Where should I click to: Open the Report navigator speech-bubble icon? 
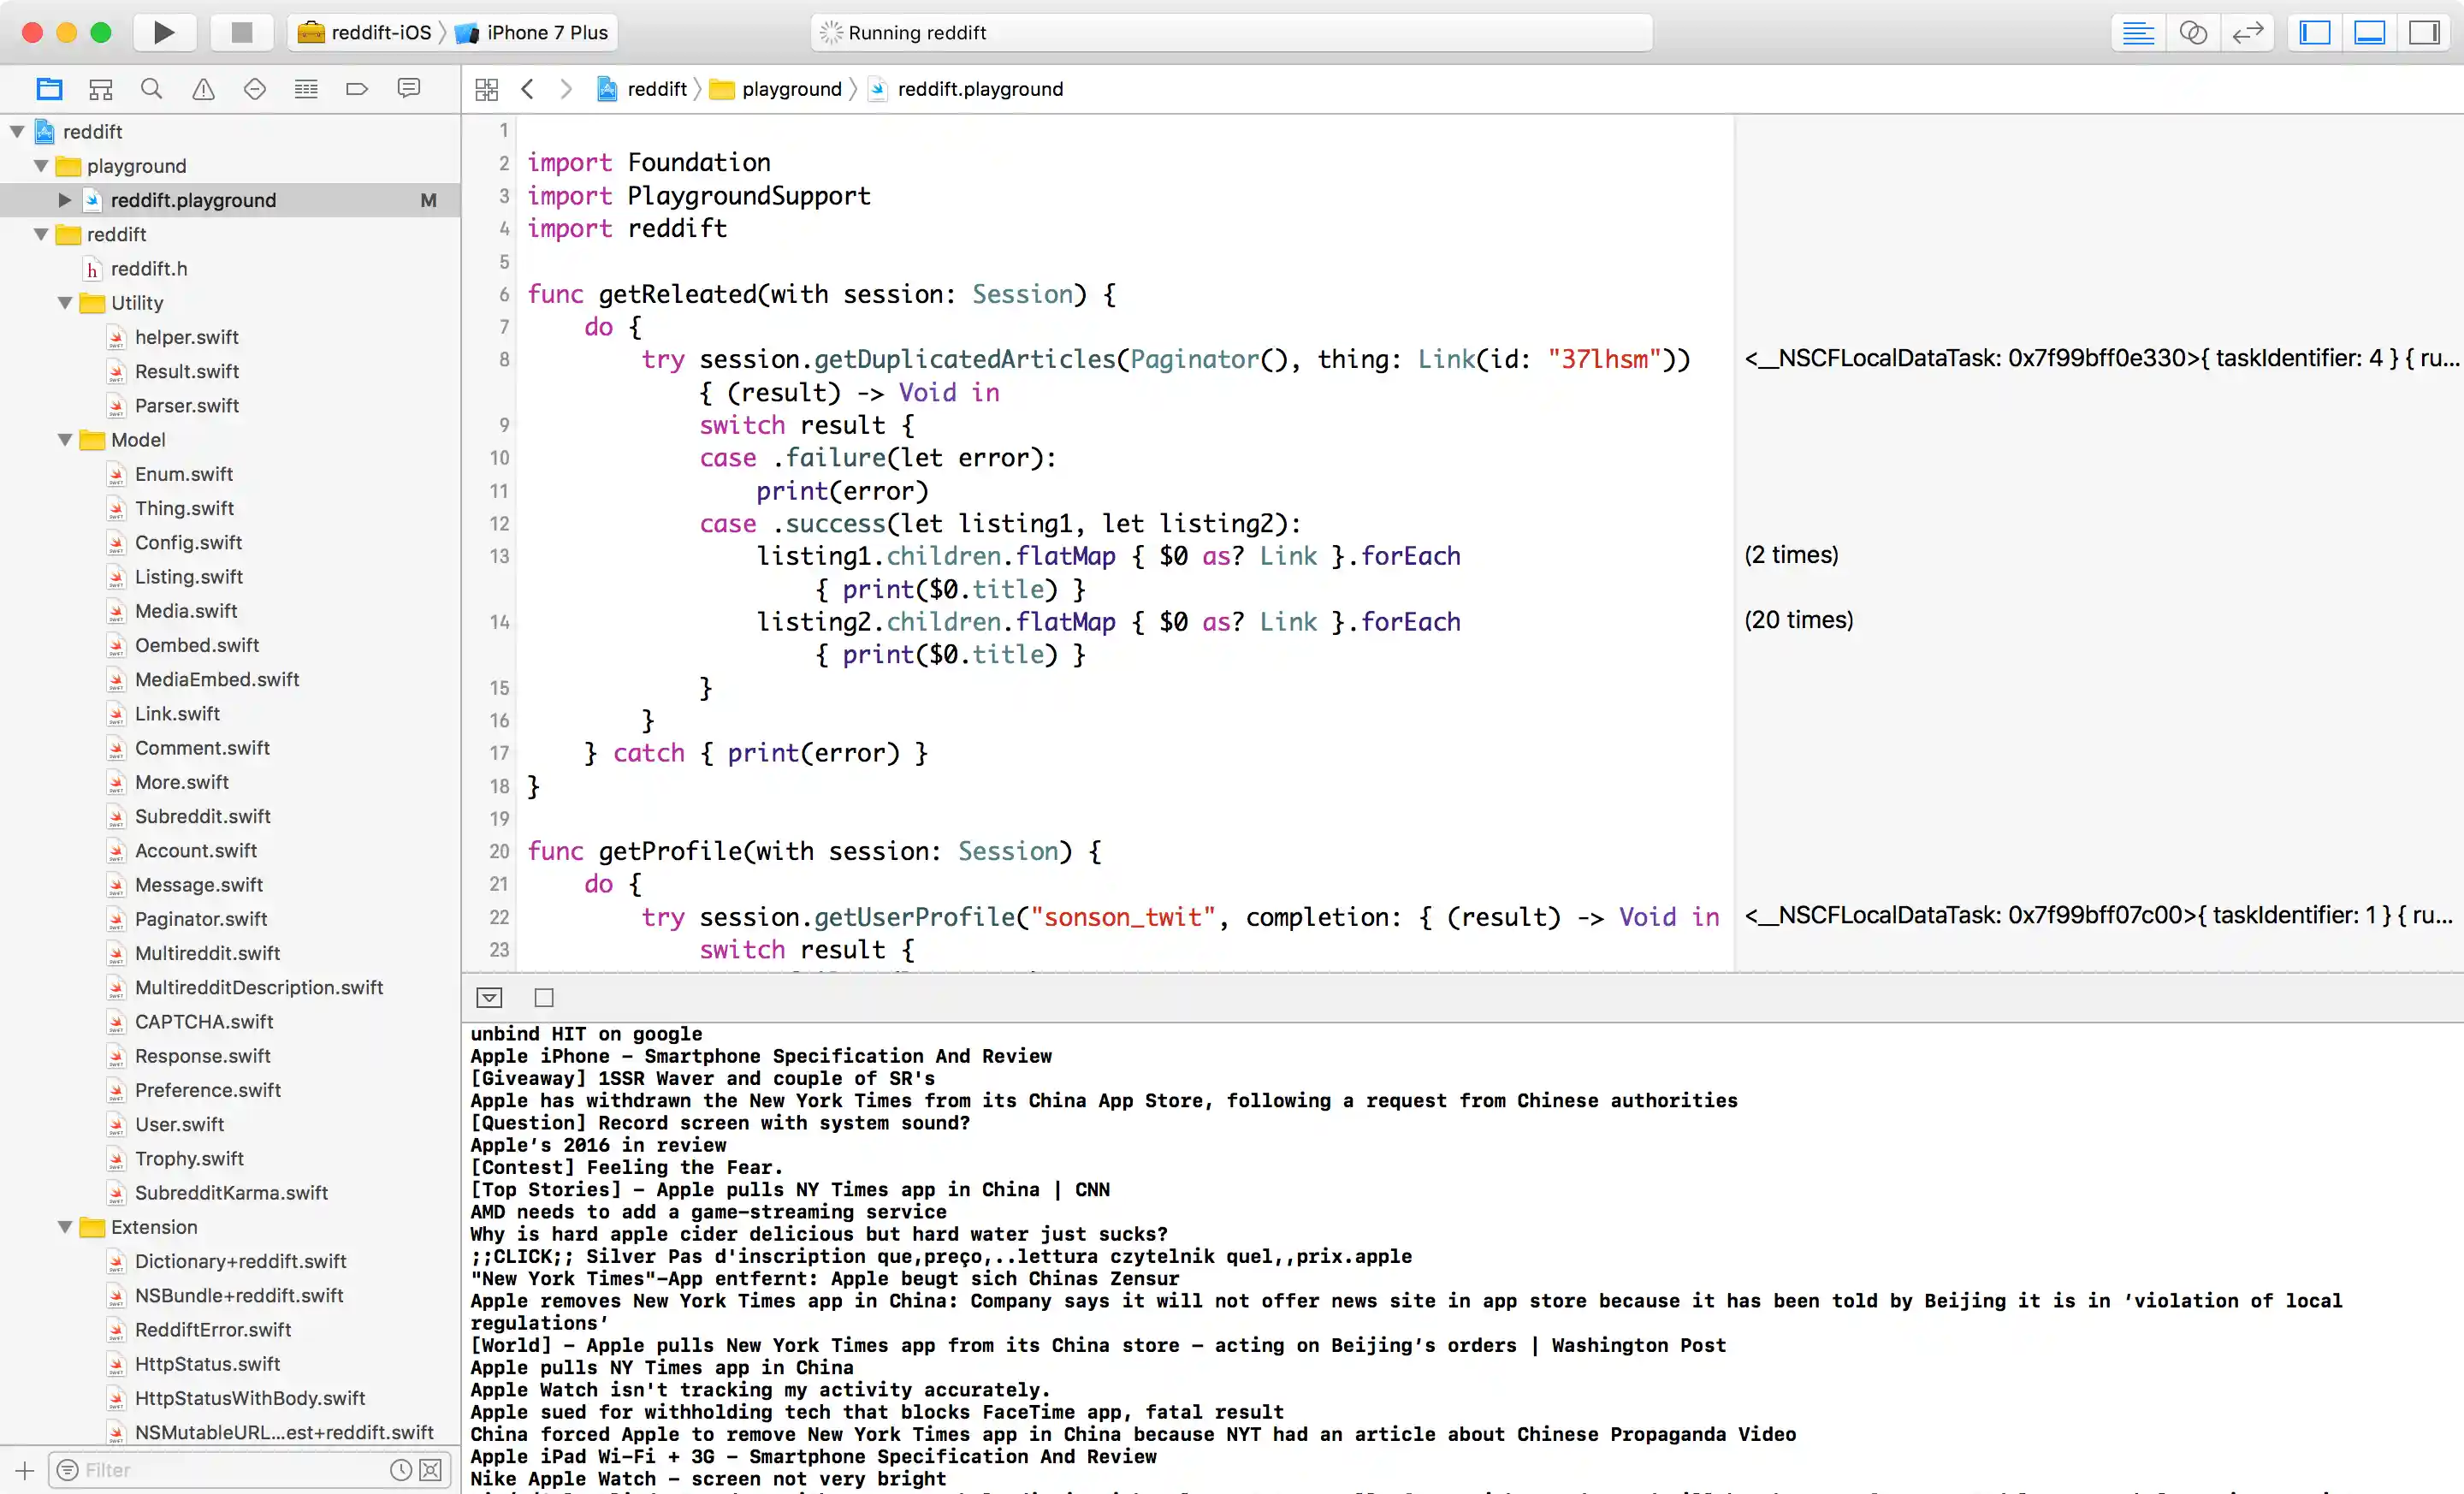[408, 89]
